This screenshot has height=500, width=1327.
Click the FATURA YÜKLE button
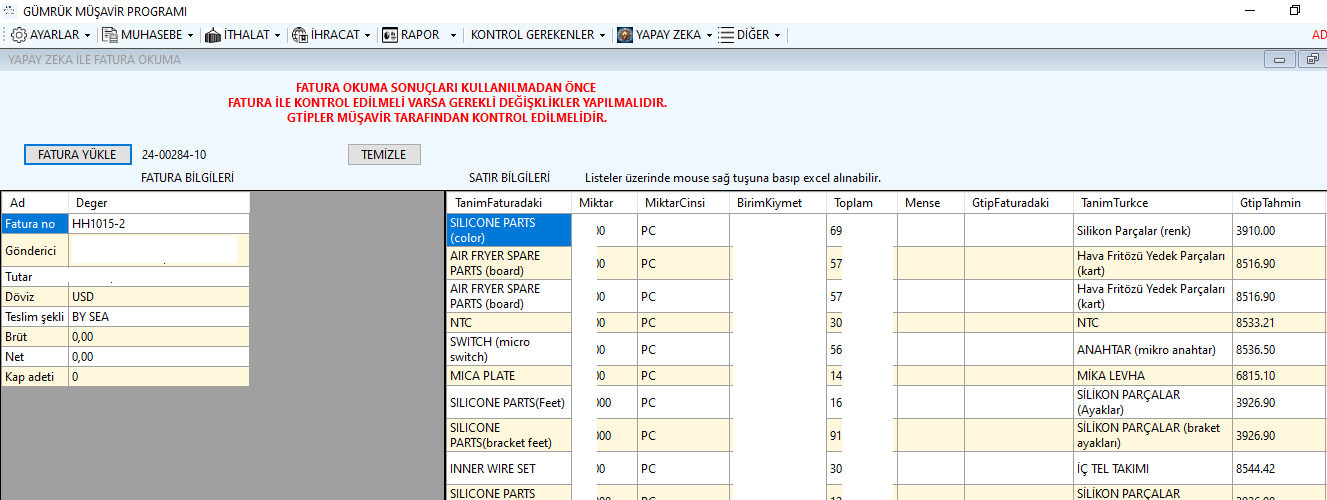point(77,155)
